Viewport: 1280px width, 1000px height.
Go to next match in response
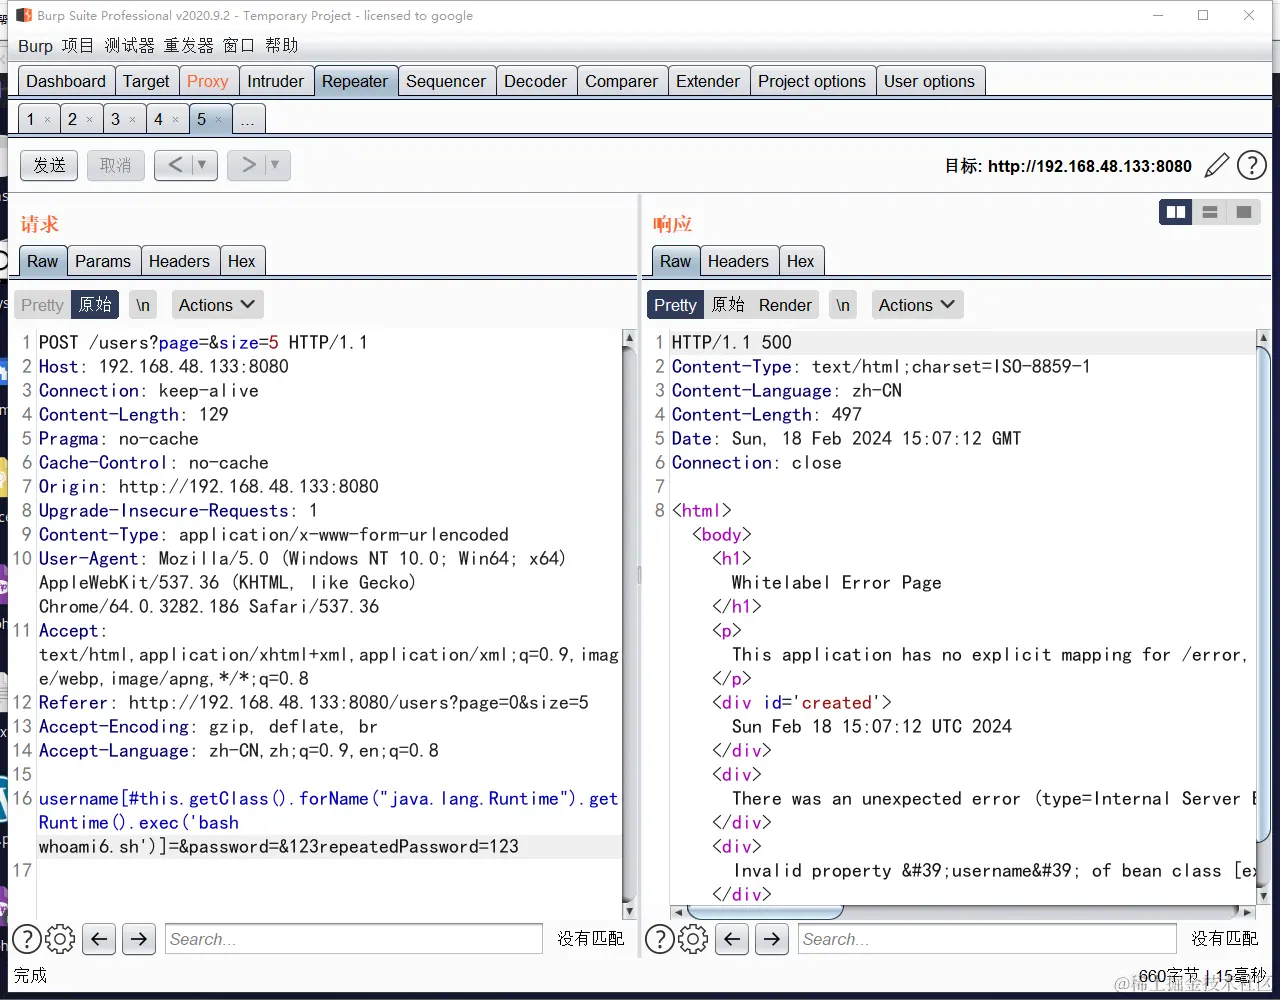(772, 938)
